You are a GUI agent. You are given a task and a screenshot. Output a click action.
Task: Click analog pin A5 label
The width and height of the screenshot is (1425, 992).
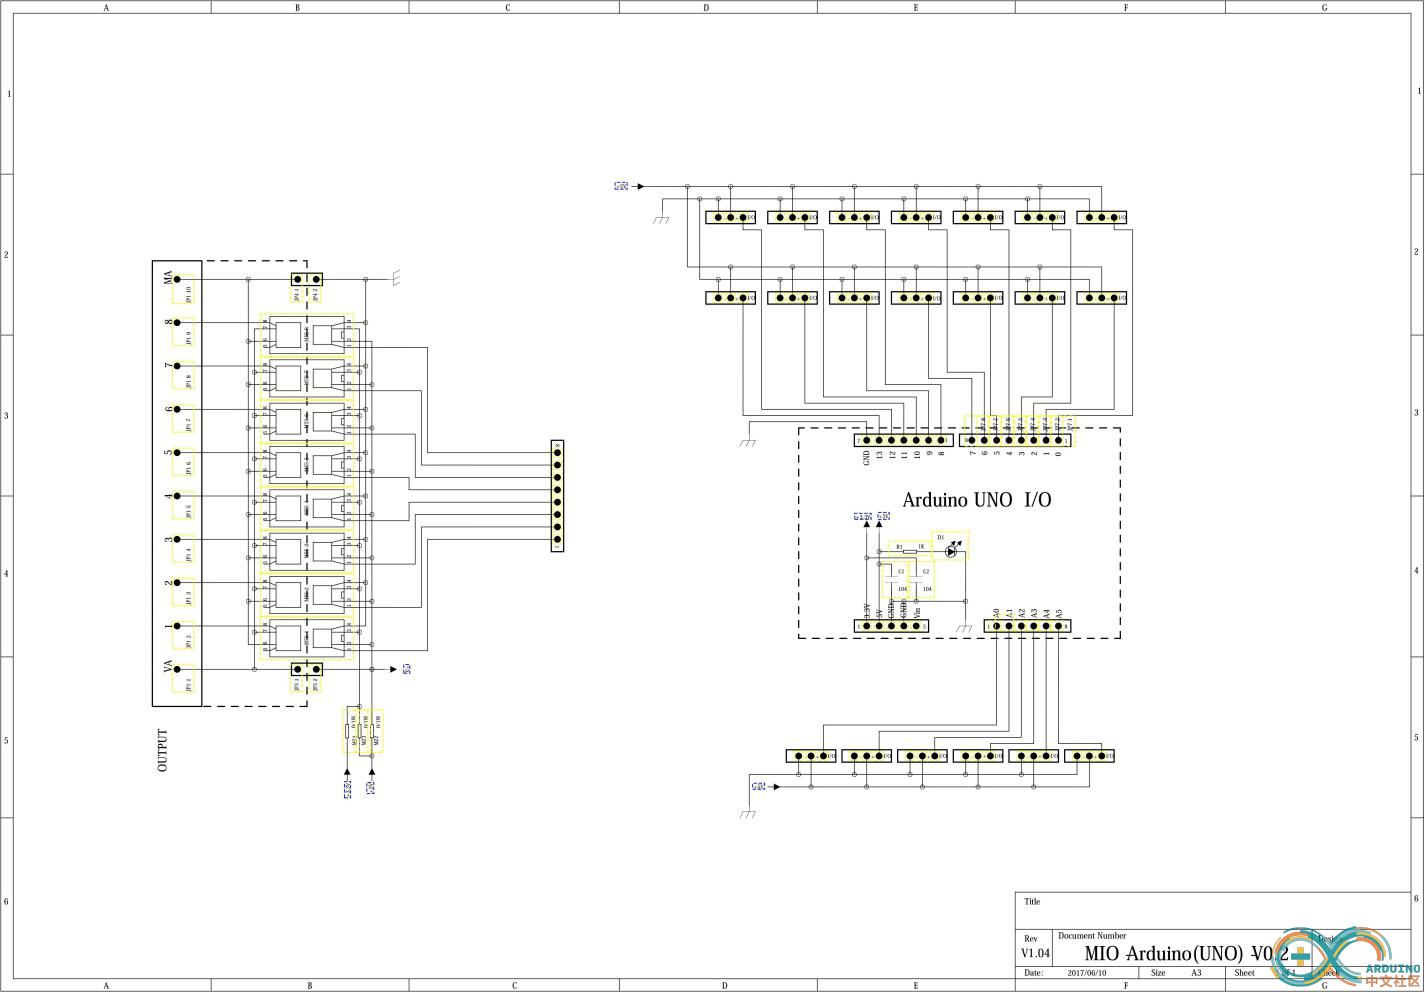1059,613
